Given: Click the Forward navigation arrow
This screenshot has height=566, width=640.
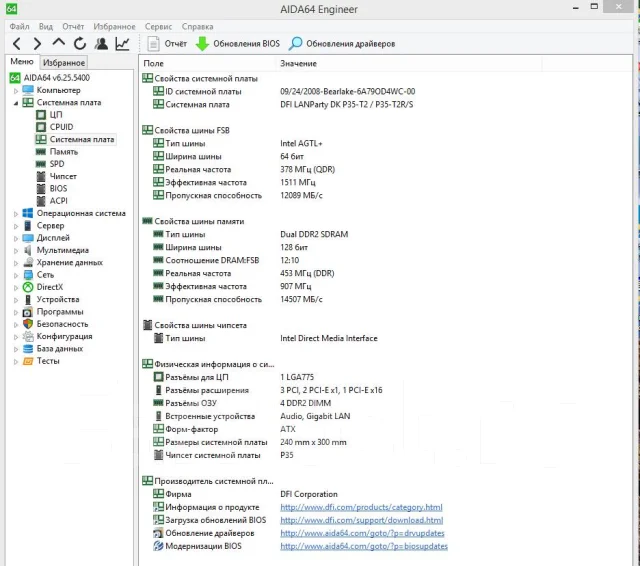Looking at the screenshot, I should coord(37,44).
